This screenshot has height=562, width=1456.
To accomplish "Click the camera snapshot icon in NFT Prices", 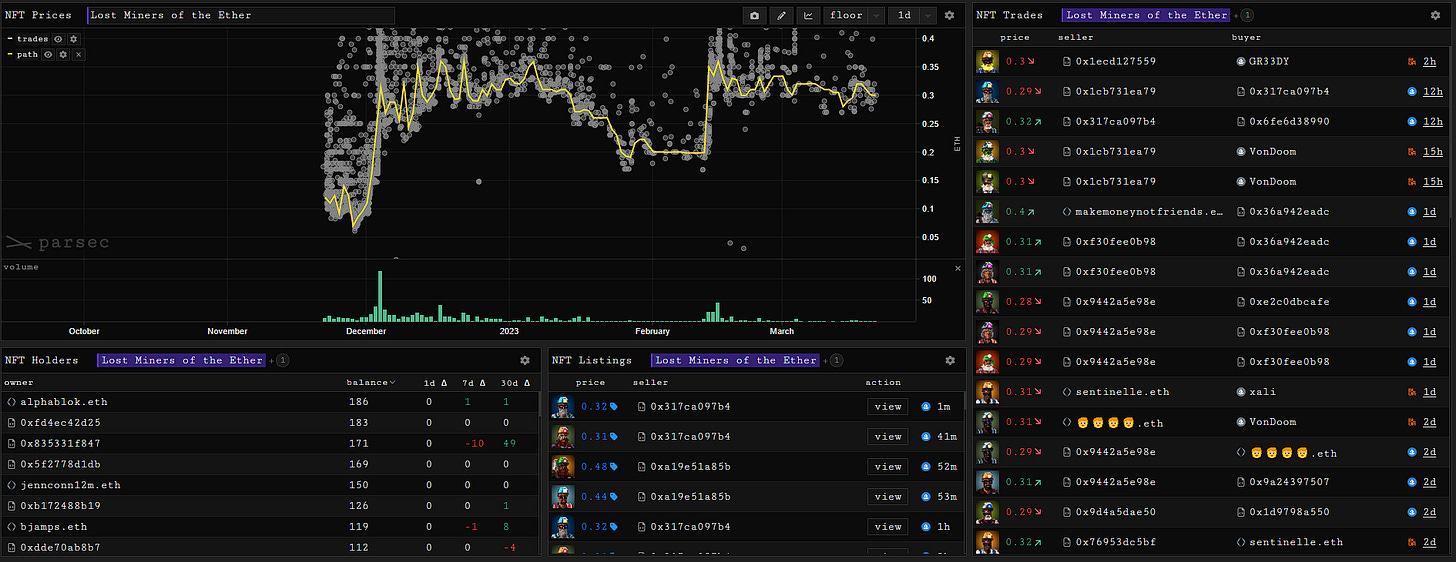I will point(754,15).
